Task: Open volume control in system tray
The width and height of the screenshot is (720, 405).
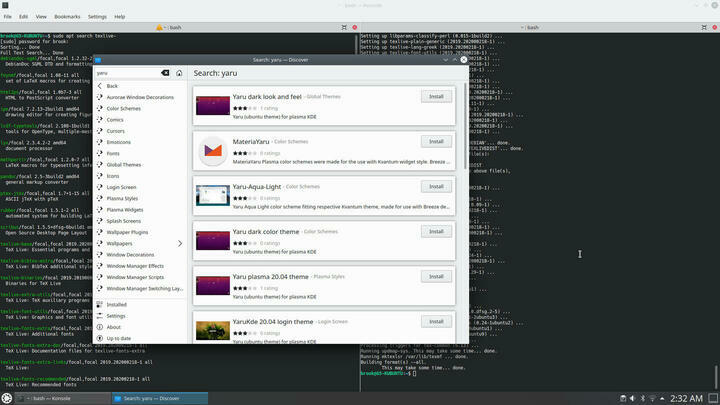Action: (632, 398)
